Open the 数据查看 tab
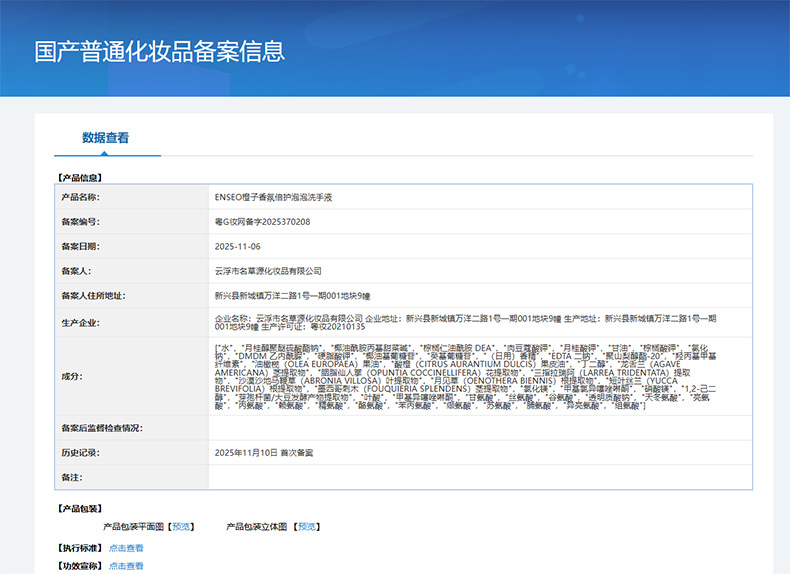Image resolution: width=790 pixels, height=574 pixels. tap(105, 138)
